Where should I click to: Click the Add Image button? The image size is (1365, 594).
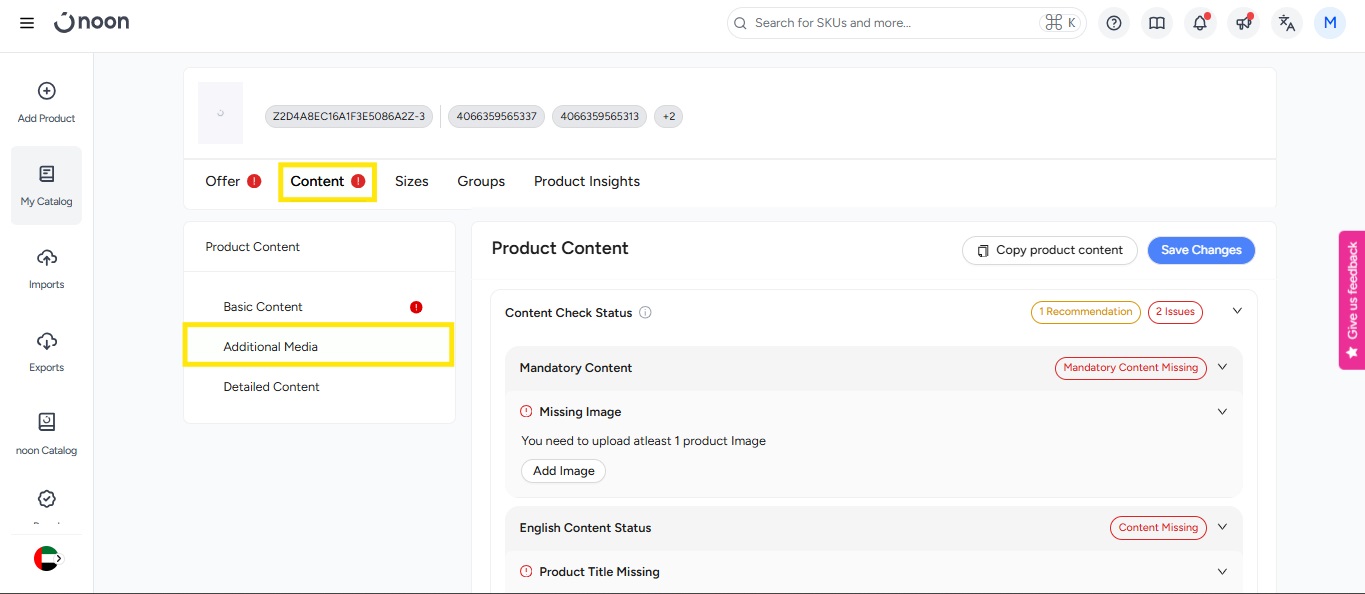click(x=563, y=471)
